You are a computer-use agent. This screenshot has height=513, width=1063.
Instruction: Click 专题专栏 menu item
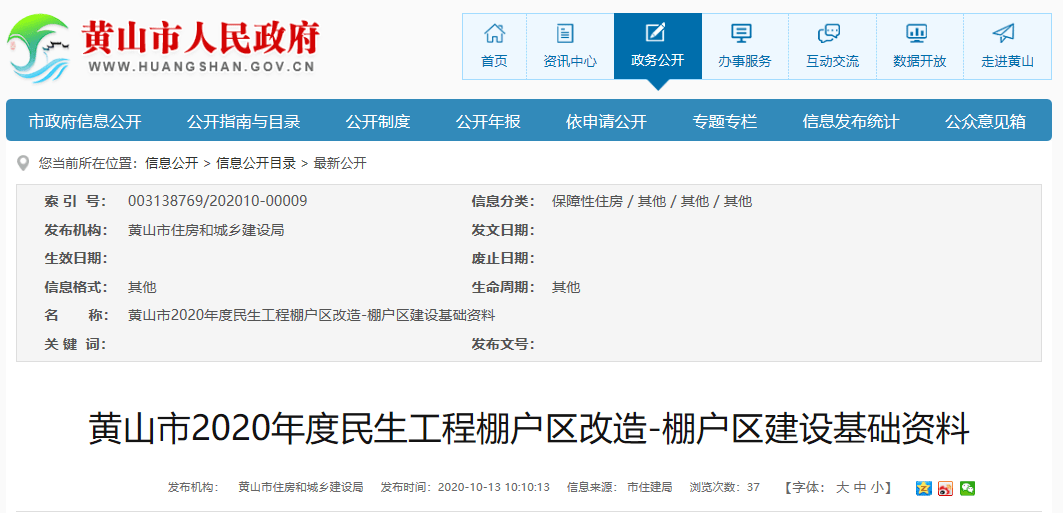coord(724,122)
